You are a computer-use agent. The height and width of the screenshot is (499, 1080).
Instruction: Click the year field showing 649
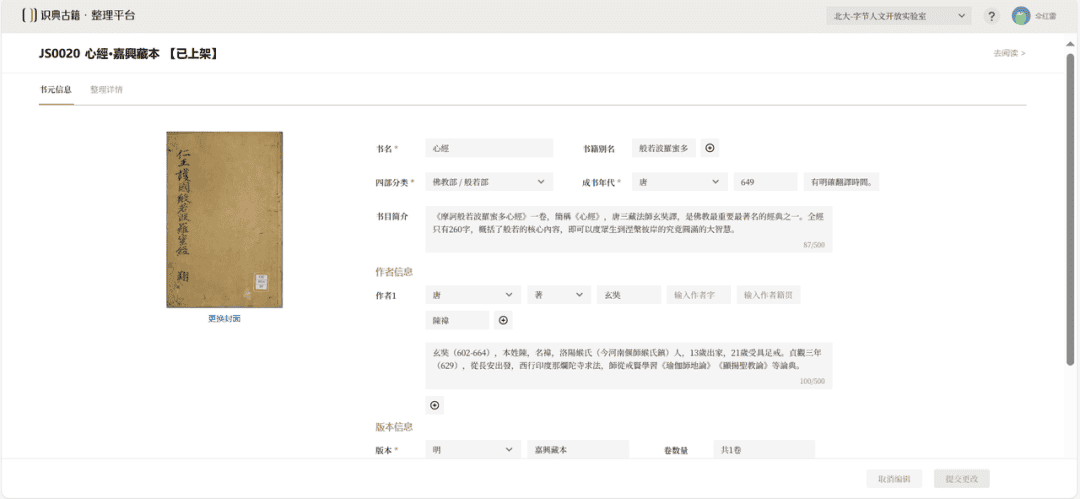tap(765, 182)
